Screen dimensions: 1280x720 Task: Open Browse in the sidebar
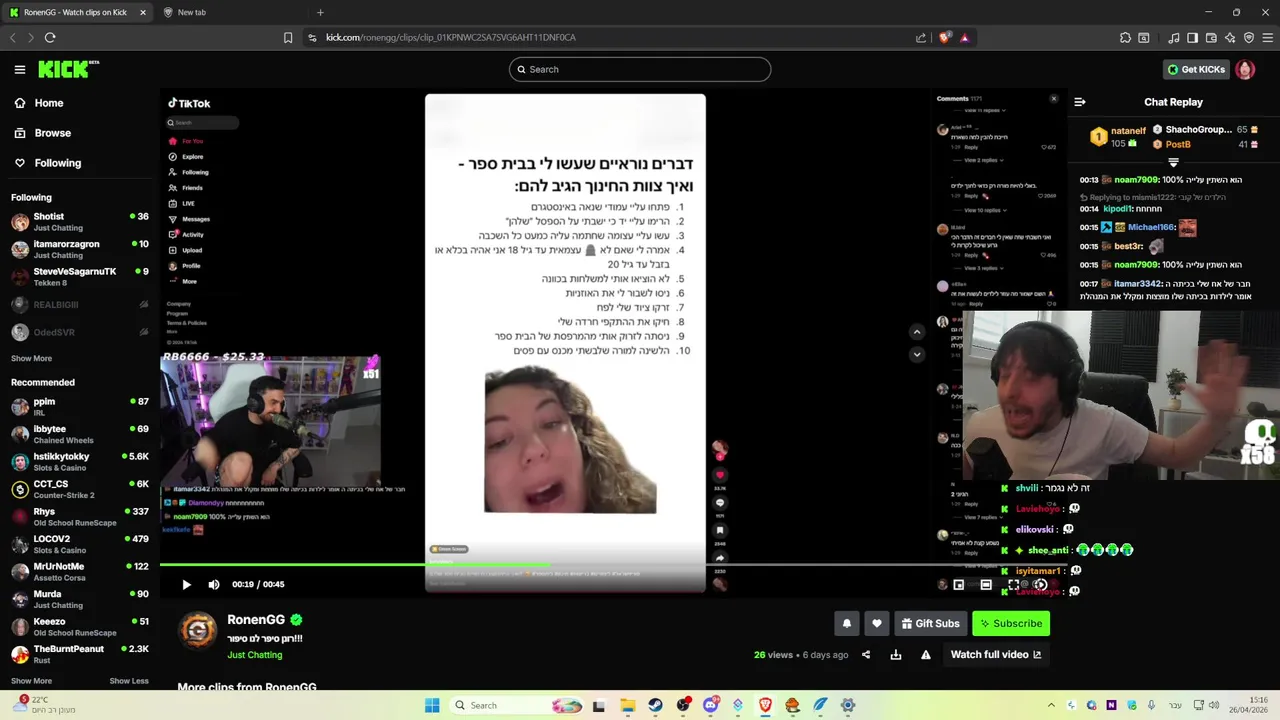(x=44, y=133)
